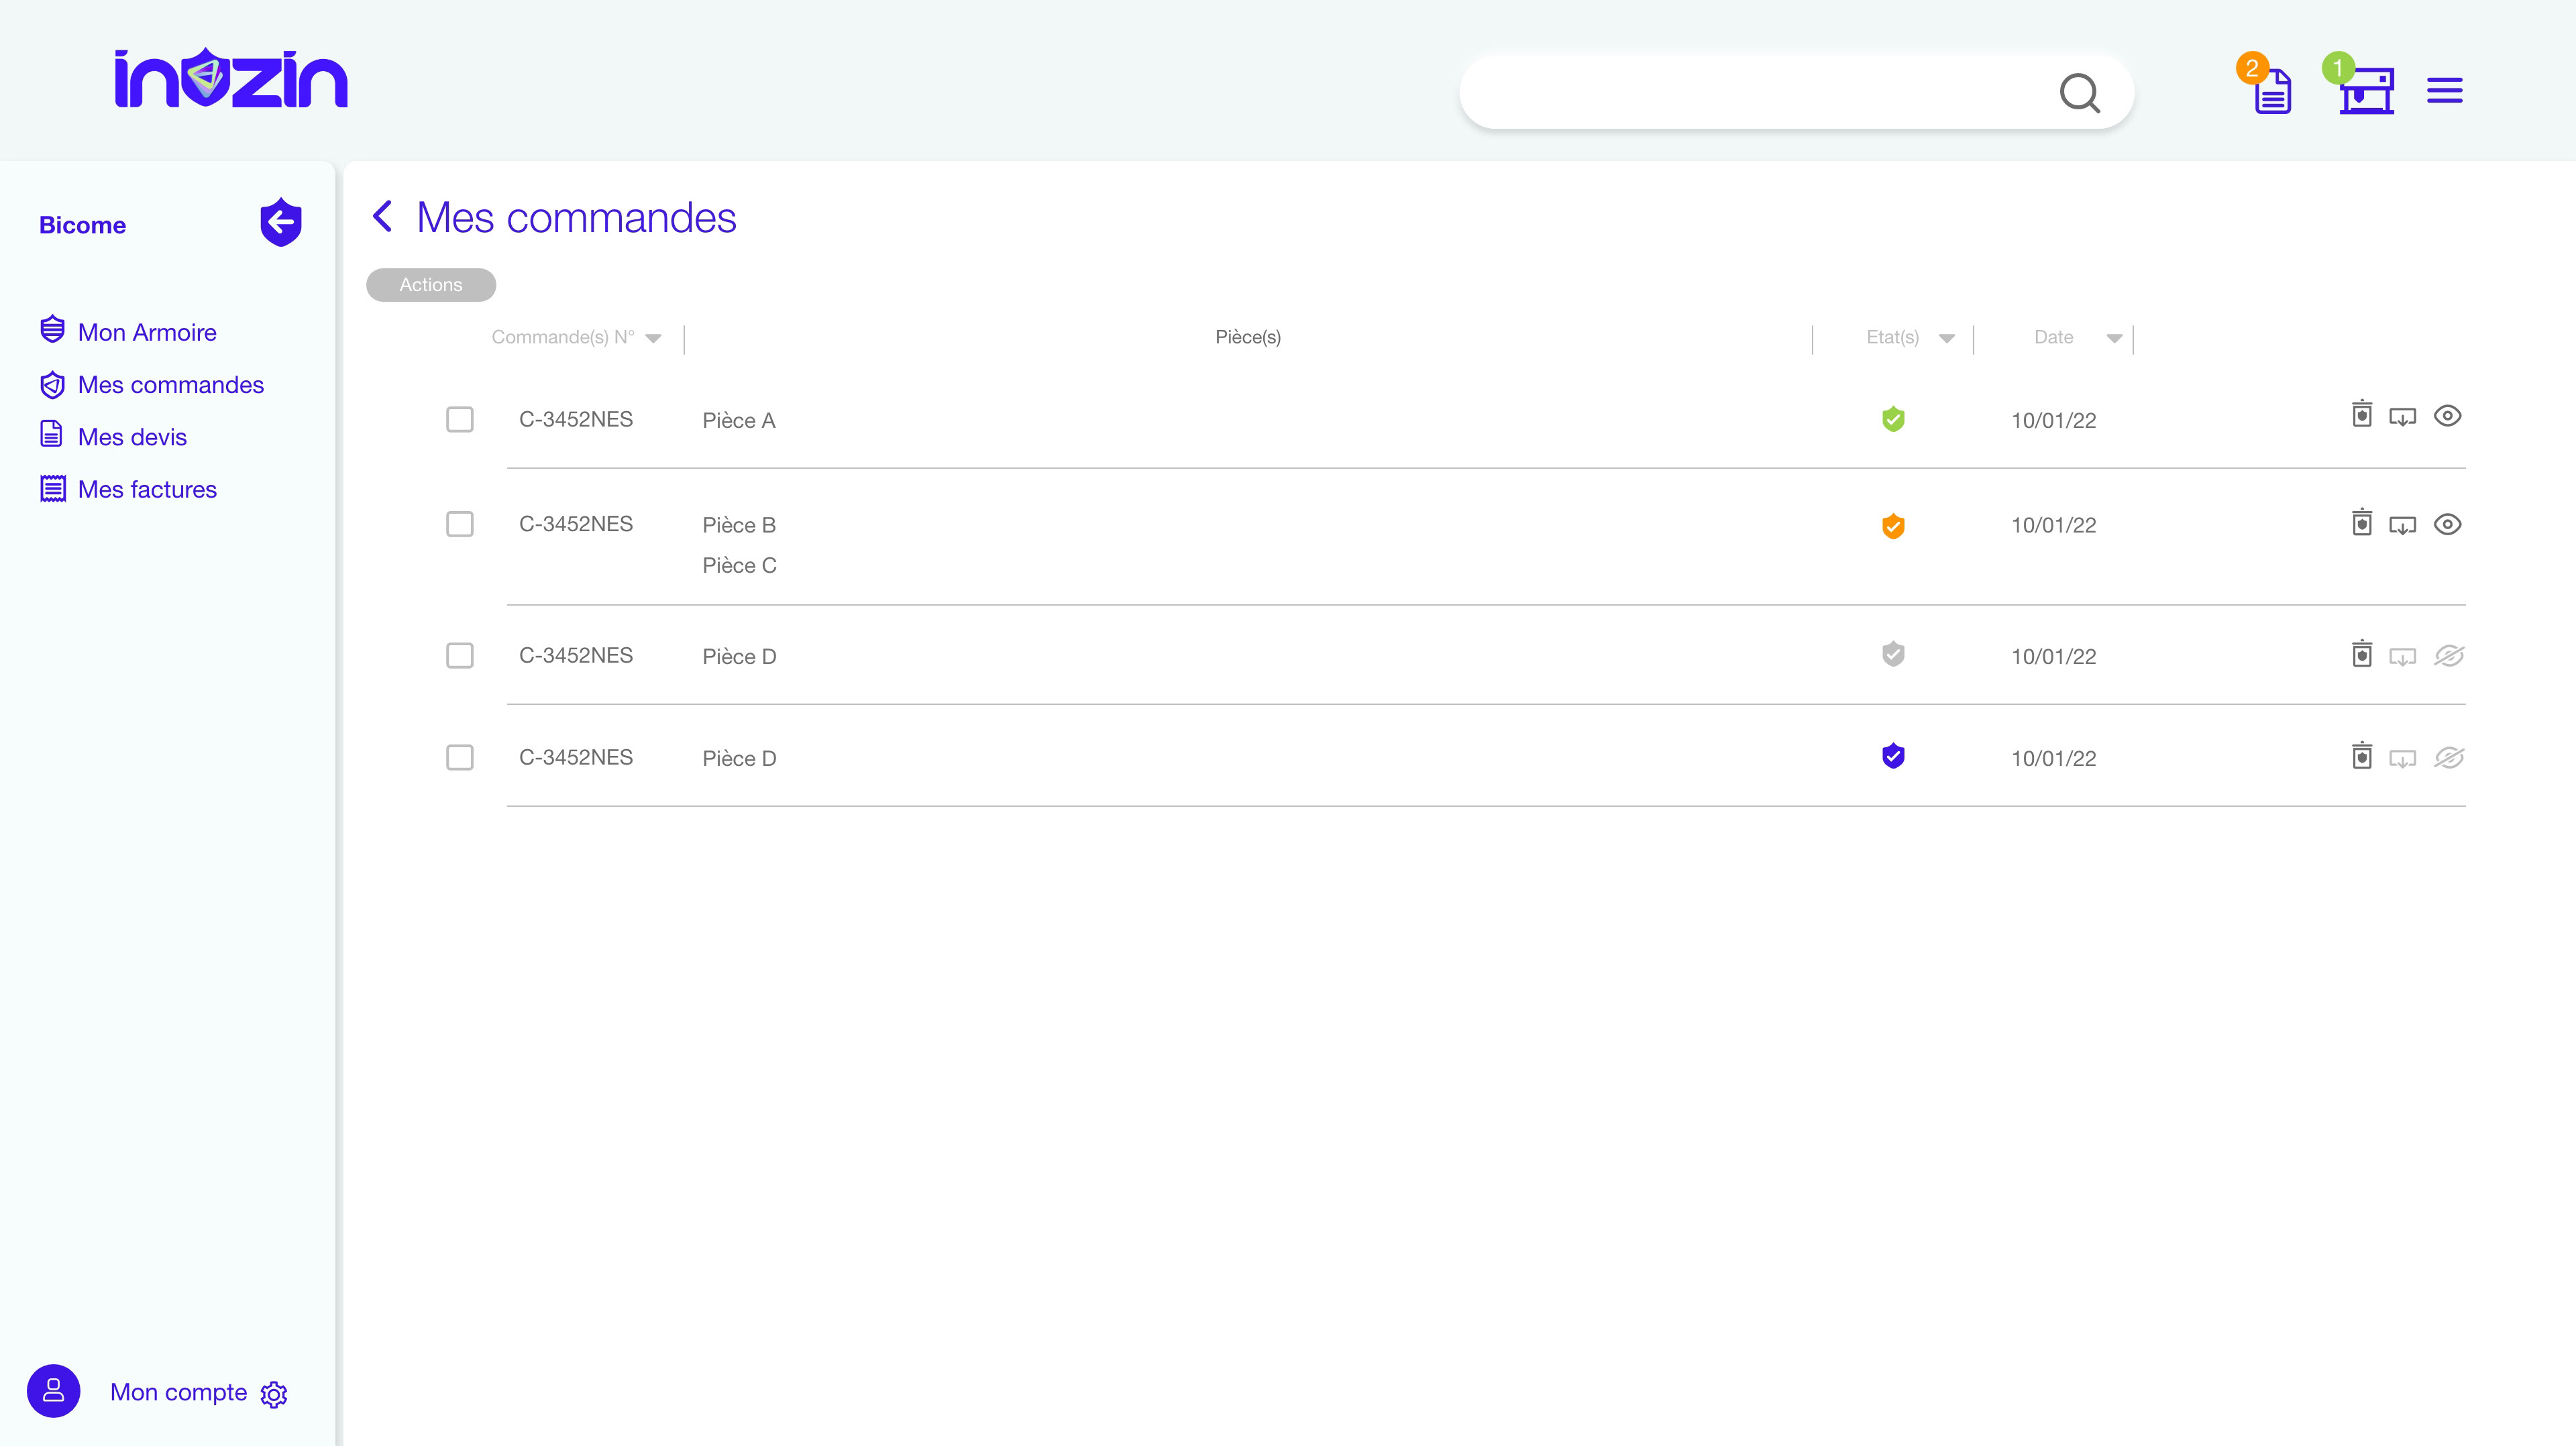Open Mes factures in sidebar
The image size is (2576, 1446).
click(146, 489)
